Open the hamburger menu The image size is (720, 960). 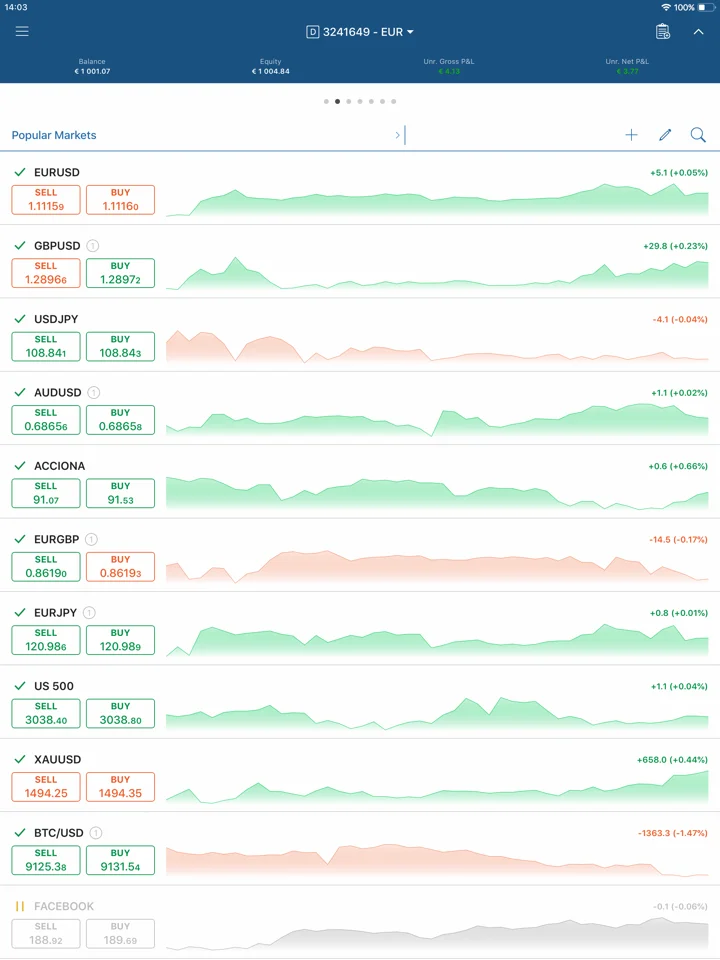[x=22, y=31]
